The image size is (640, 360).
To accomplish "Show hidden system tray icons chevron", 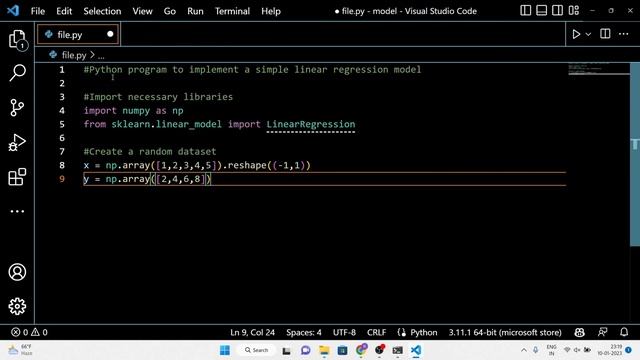I will pos(524,350).
